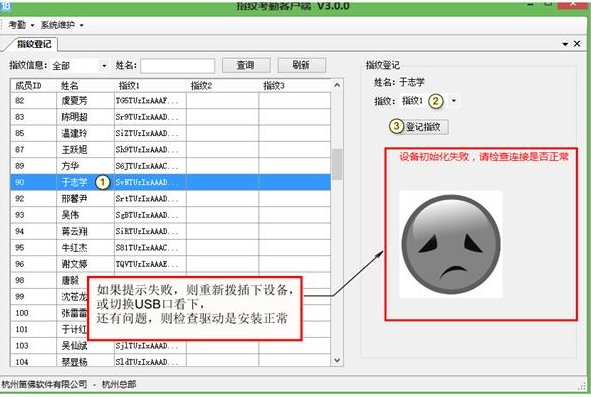591x397 pixels.
Task: Click the table scrollbar up arrow
Action: 337,85
